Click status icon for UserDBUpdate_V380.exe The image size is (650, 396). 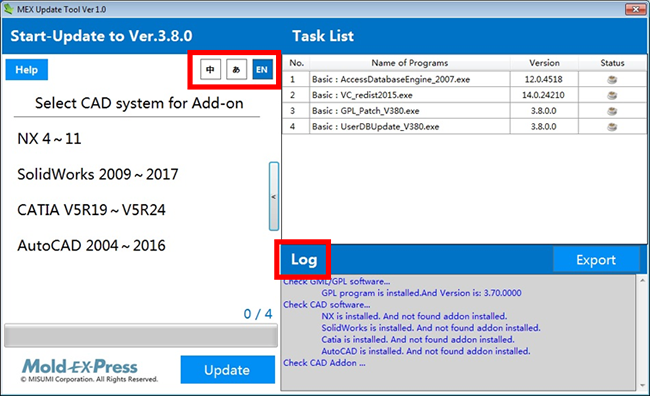(612, 126)
